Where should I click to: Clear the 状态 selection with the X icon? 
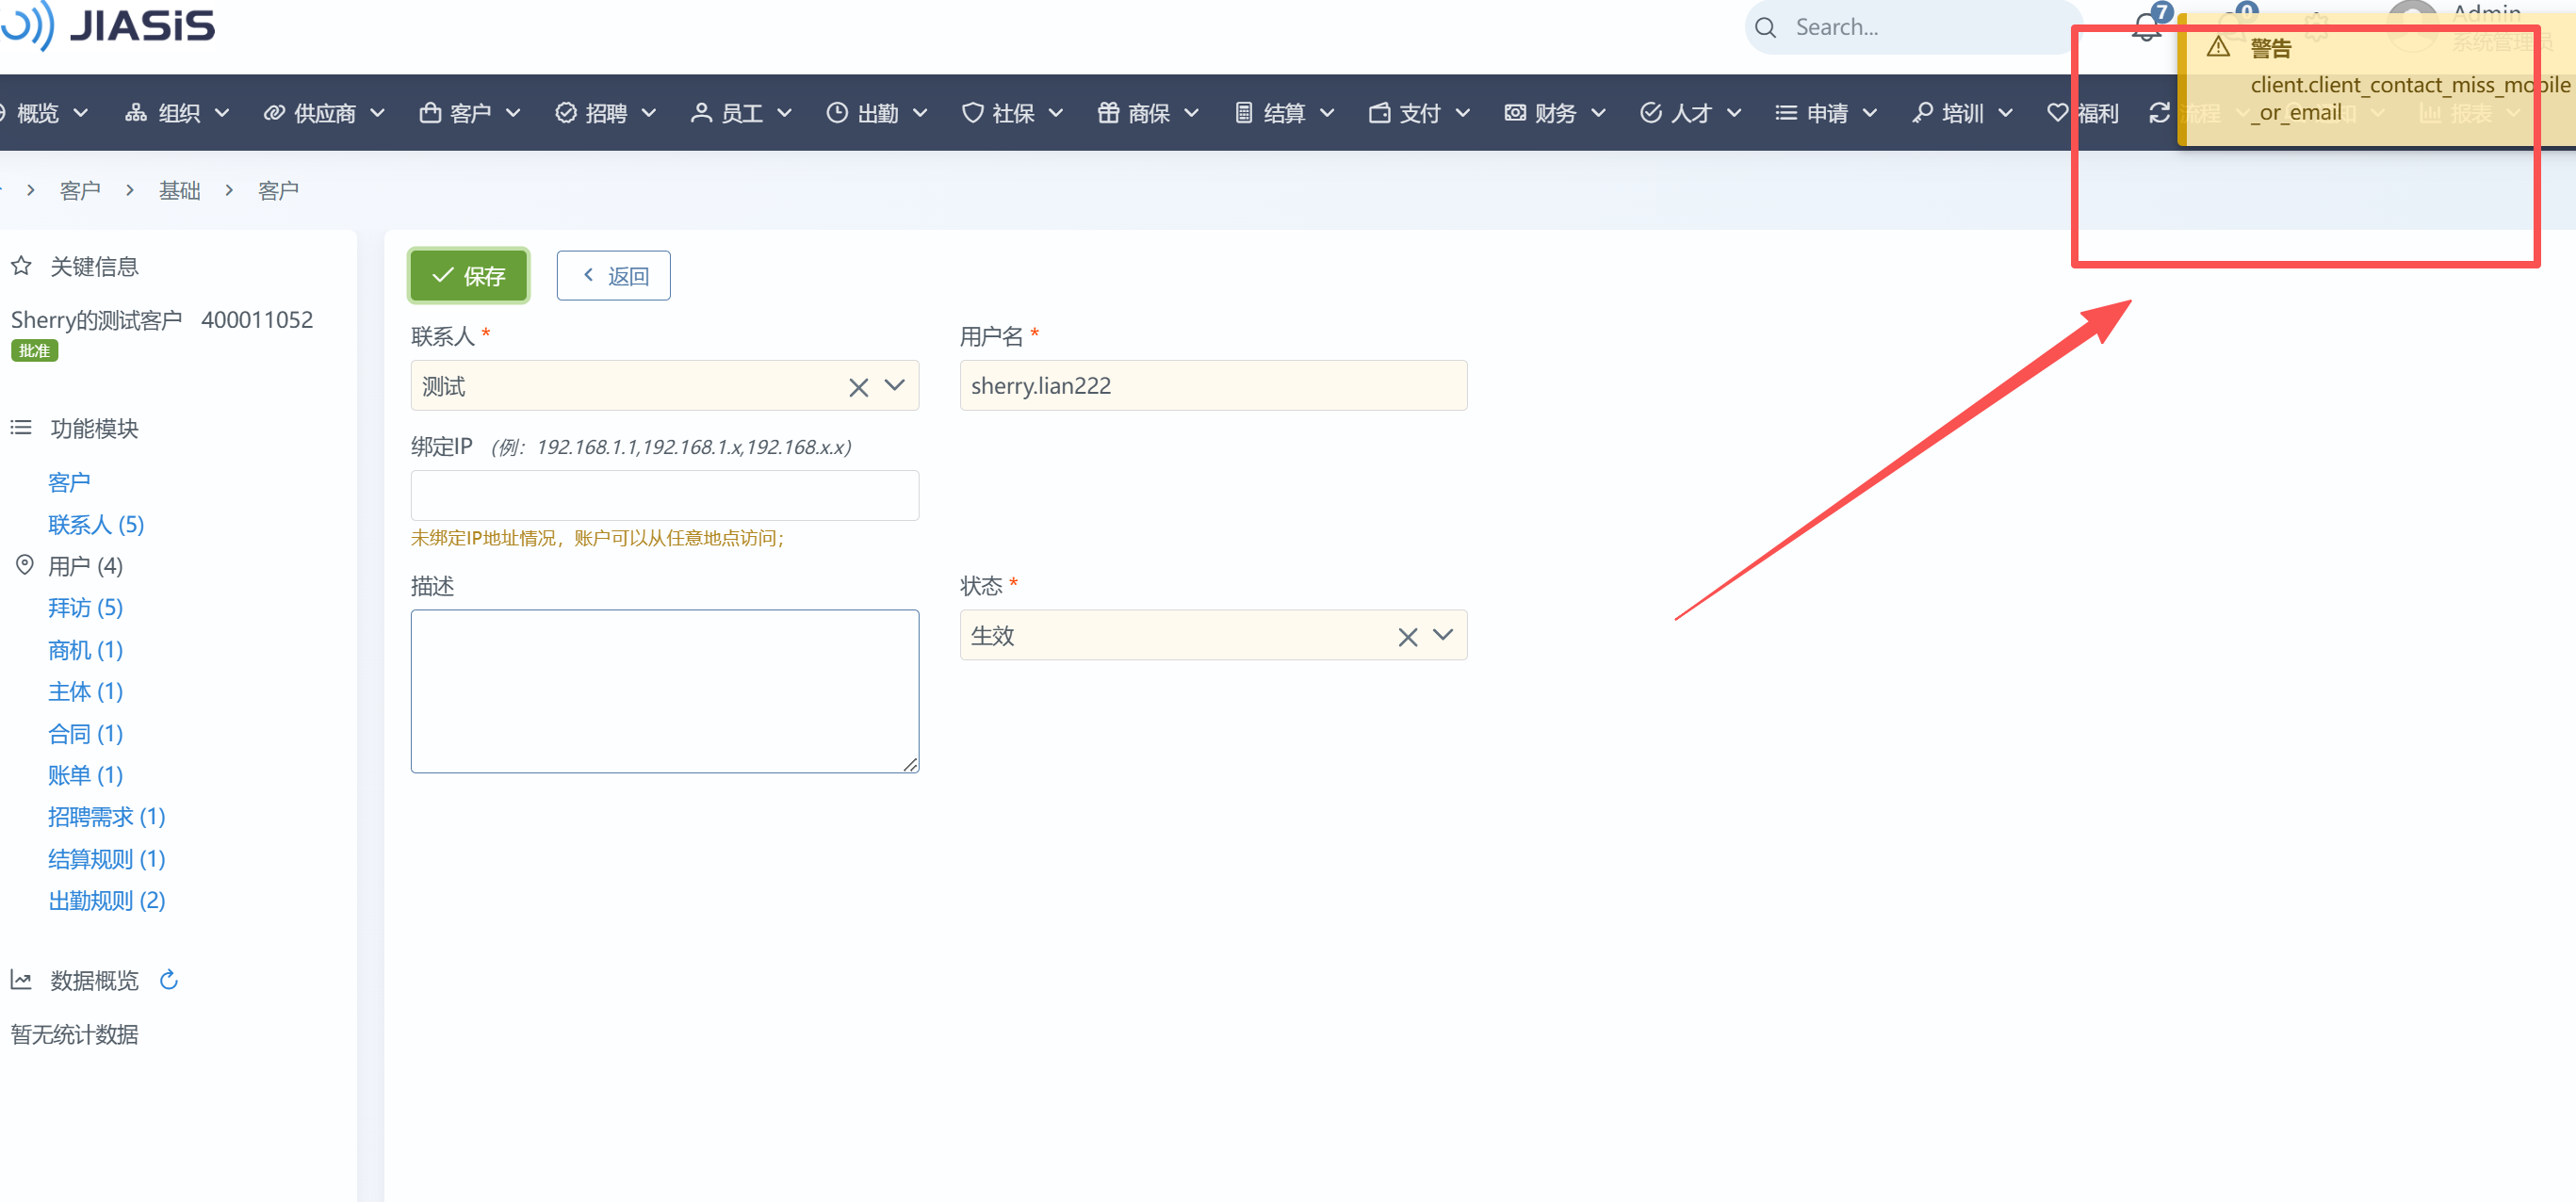pos(1407,637)
